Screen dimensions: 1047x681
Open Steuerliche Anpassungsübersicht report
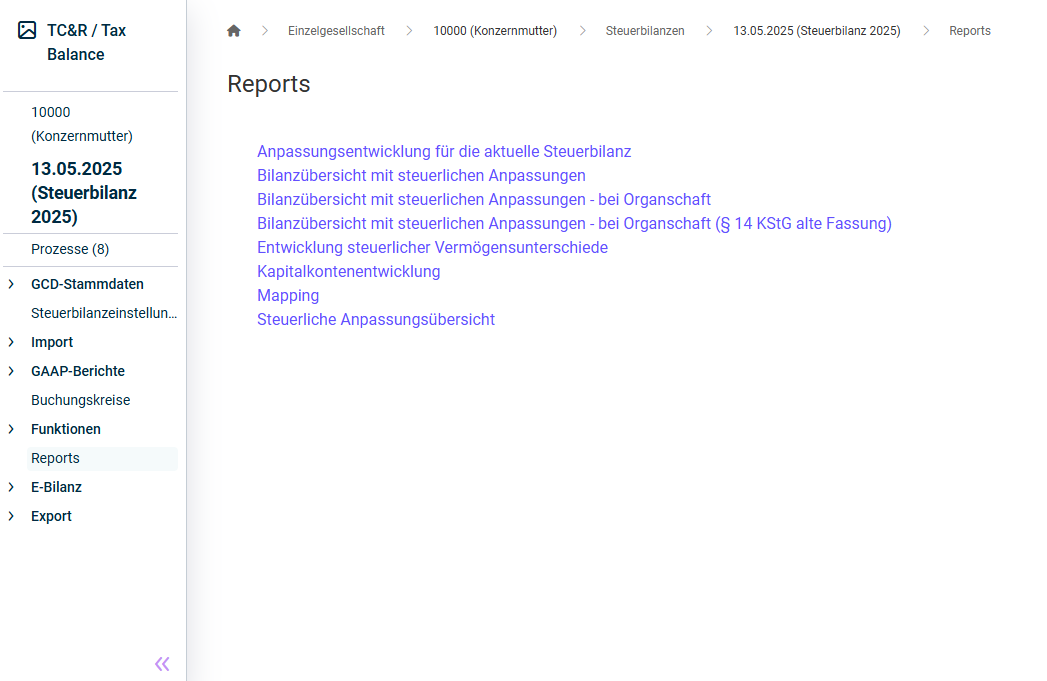click(376, 320)
